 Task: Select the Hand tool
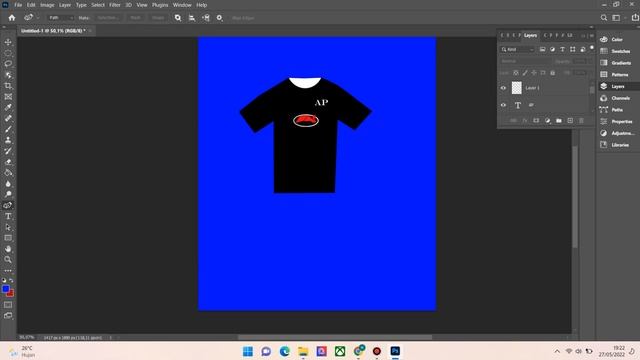(x=8, y=249)
